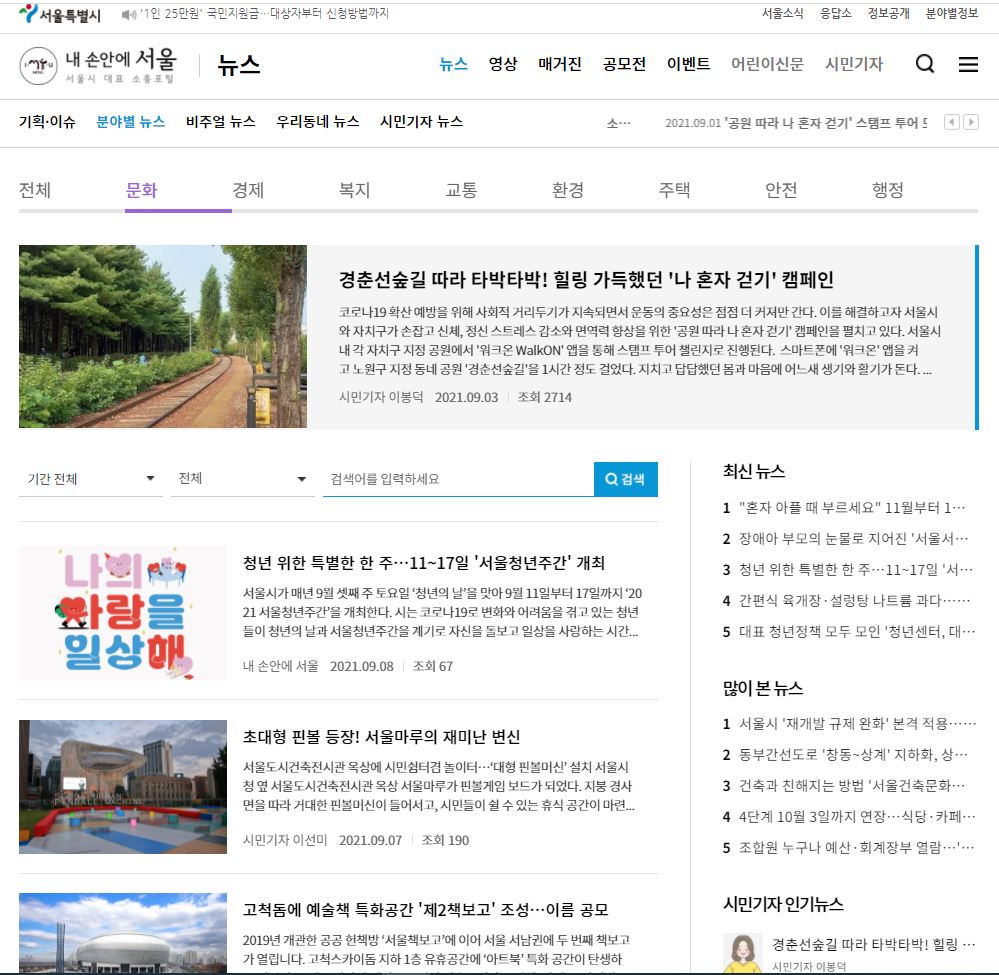Open popular citizen reporter article 경춘선숲길 따라
The image size is (999, 975).
873,944
